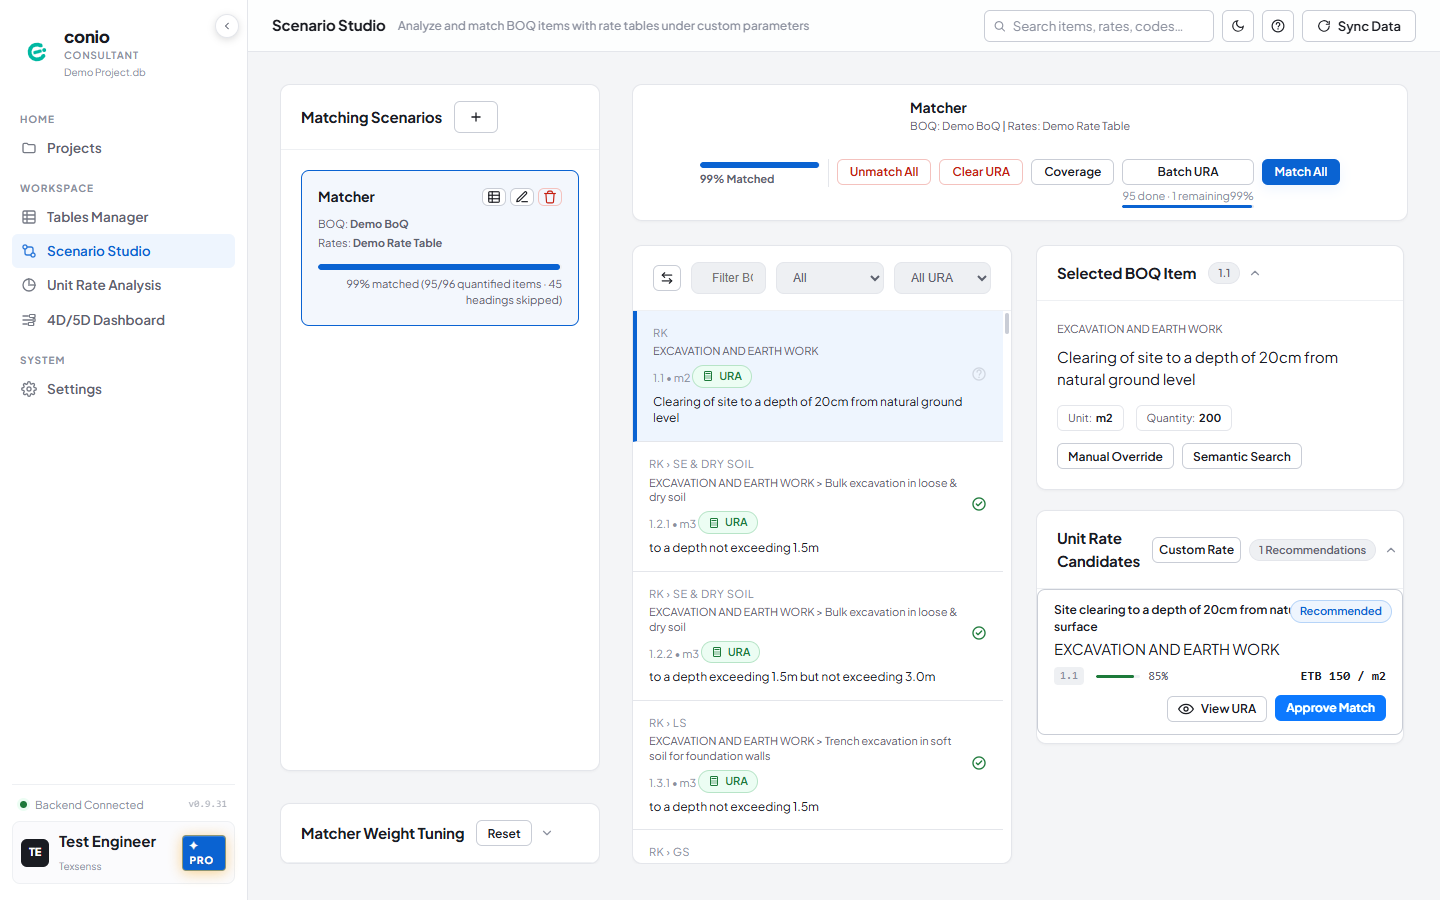Open Settings in the sidebar

123,389
